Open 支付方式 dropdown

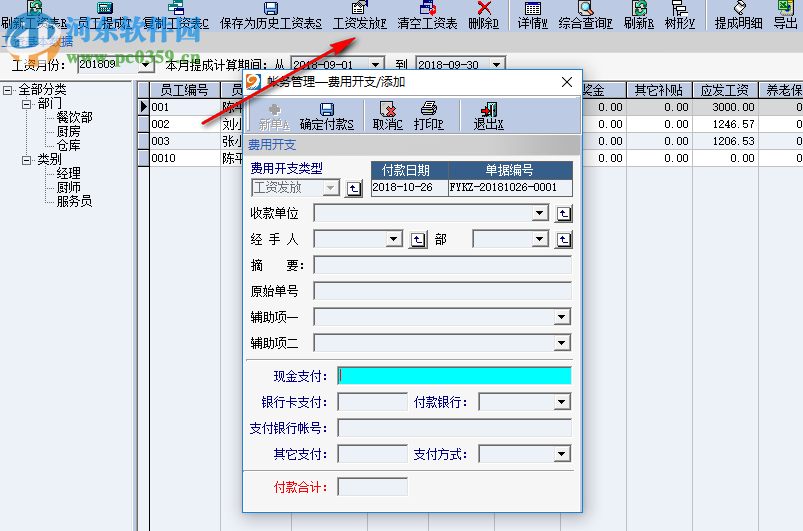[562, 454]
